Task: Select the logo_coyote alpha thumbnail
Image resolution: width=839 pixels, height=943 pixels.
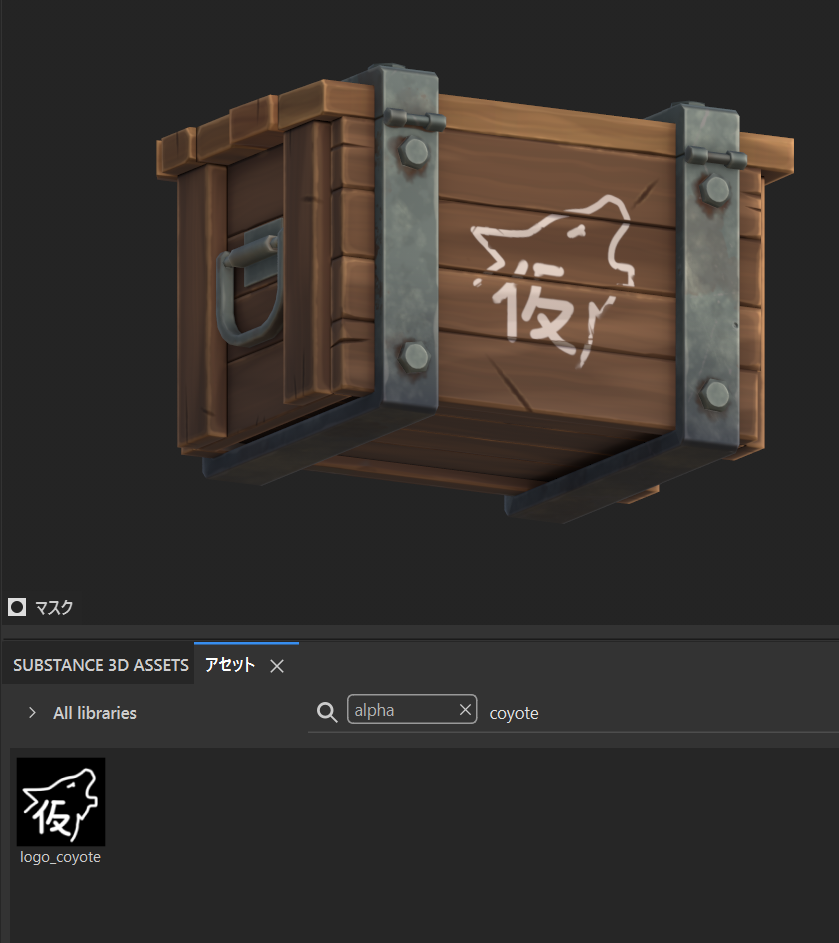Action: [x=61, y=802]
